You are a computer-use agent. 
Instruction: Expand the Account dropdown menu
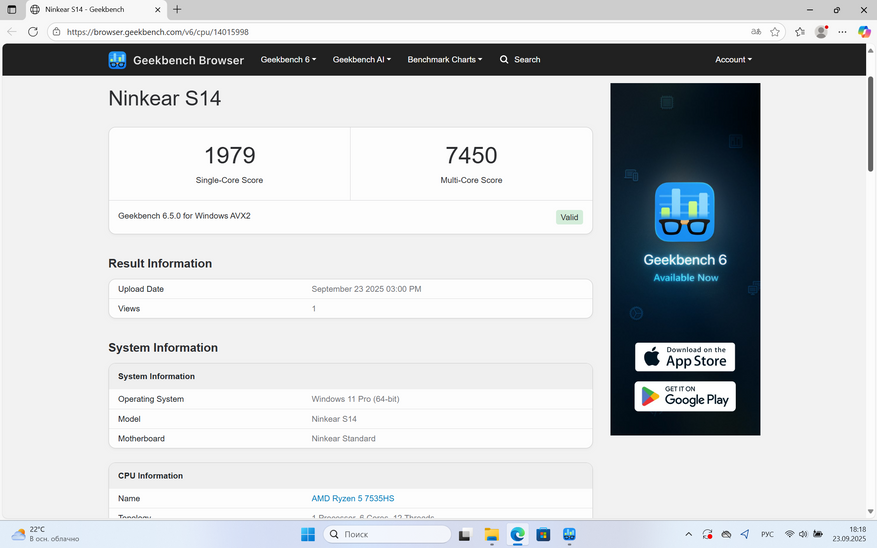(x=733, y=59)
